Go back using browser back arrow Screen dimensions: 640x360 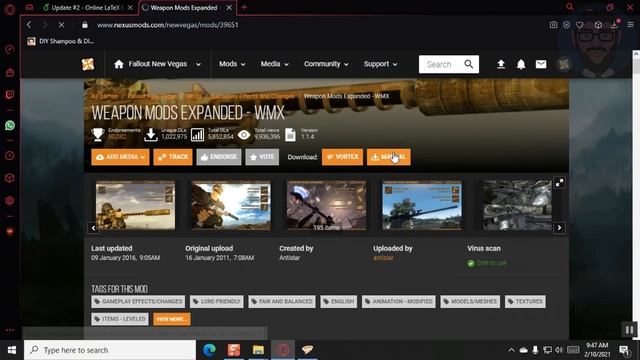click(29, 25)
